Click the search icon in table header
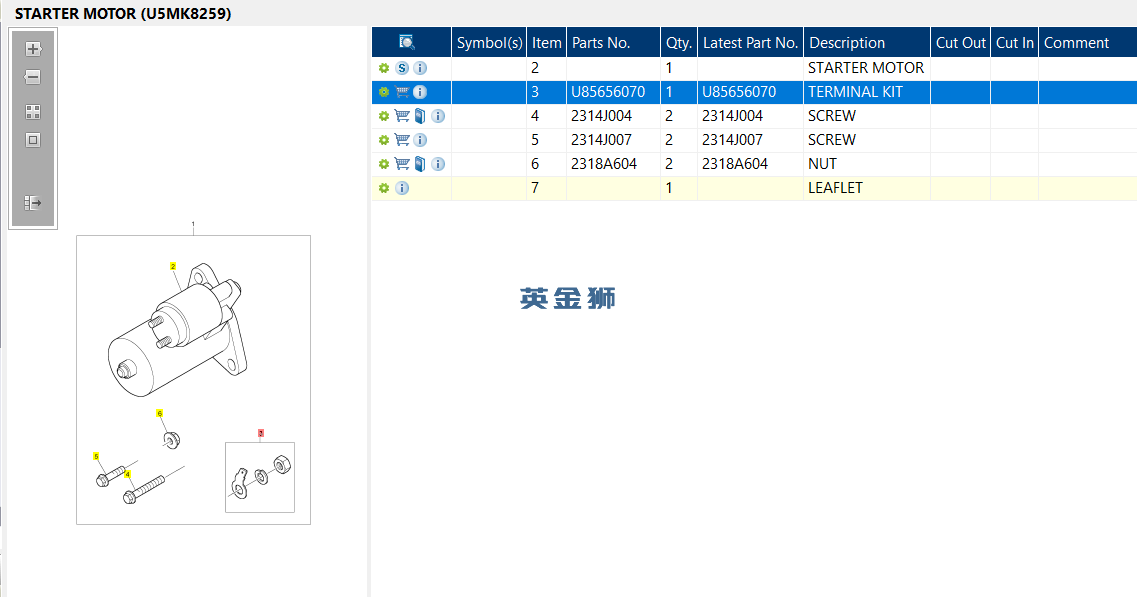 407,42
